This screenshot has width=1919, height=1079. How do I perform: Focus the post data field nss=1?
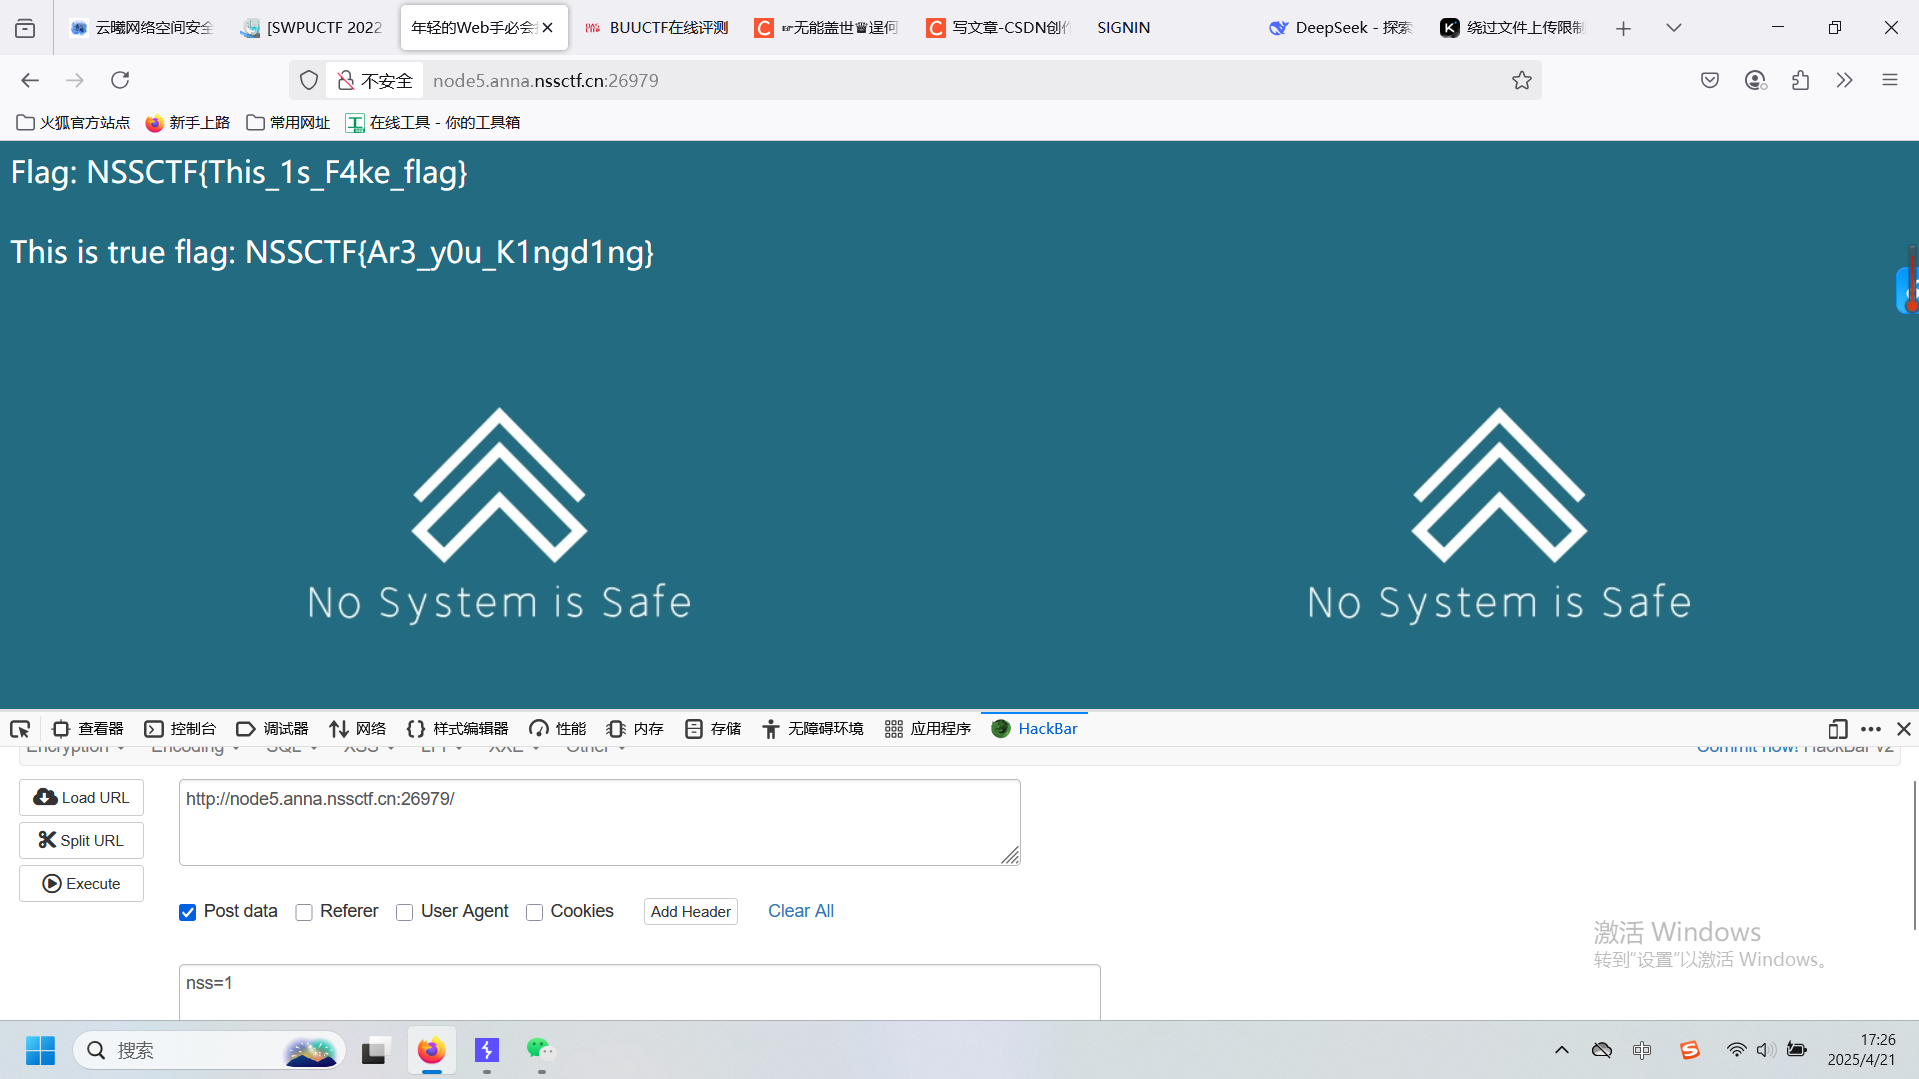click(639, 992)
